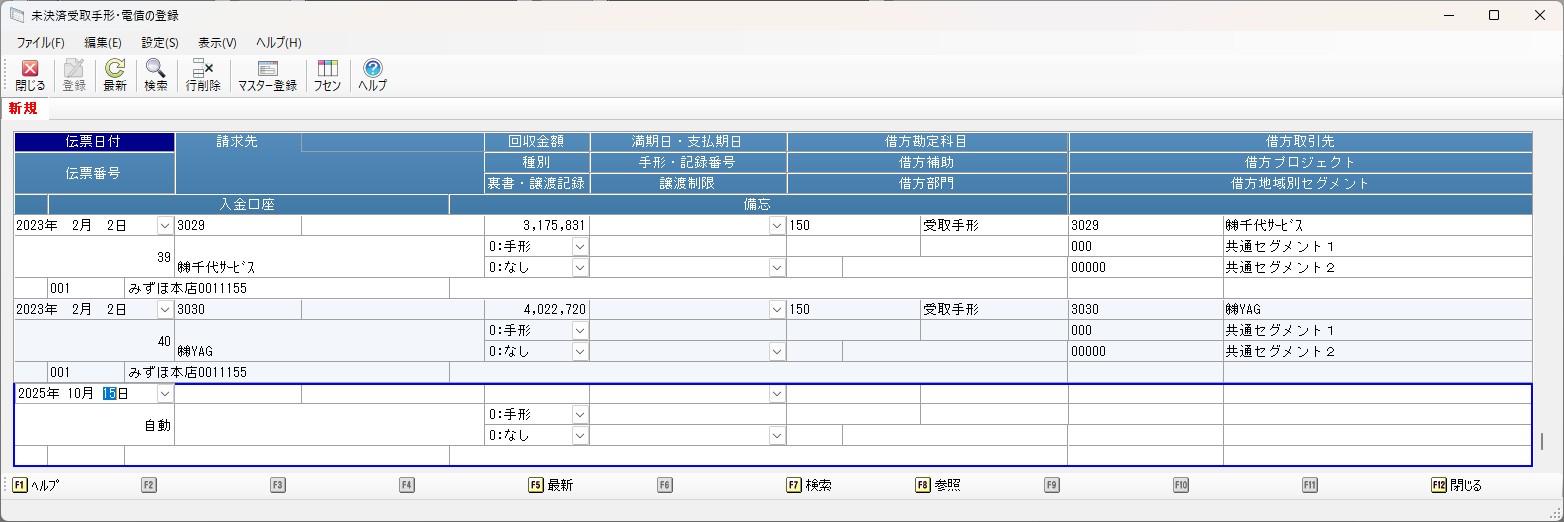Click the 3,175,831 collection amount cell
This screenshot has width=1564, height=522.
pos(537,226)
